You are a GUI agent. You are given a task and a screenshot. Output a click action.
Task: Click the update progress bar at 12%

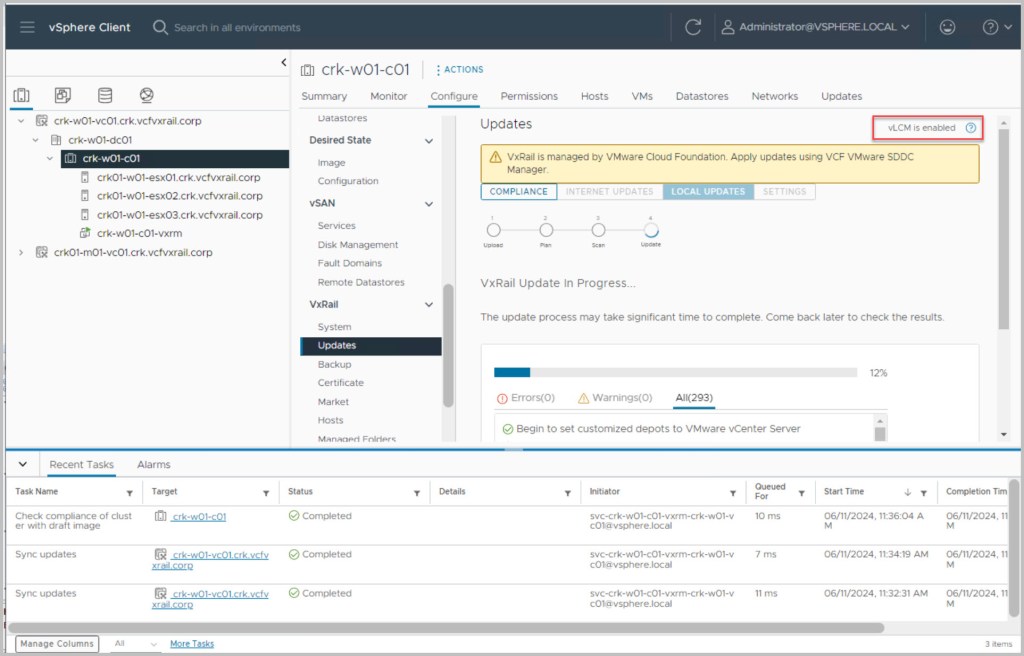tap(675, 372)
